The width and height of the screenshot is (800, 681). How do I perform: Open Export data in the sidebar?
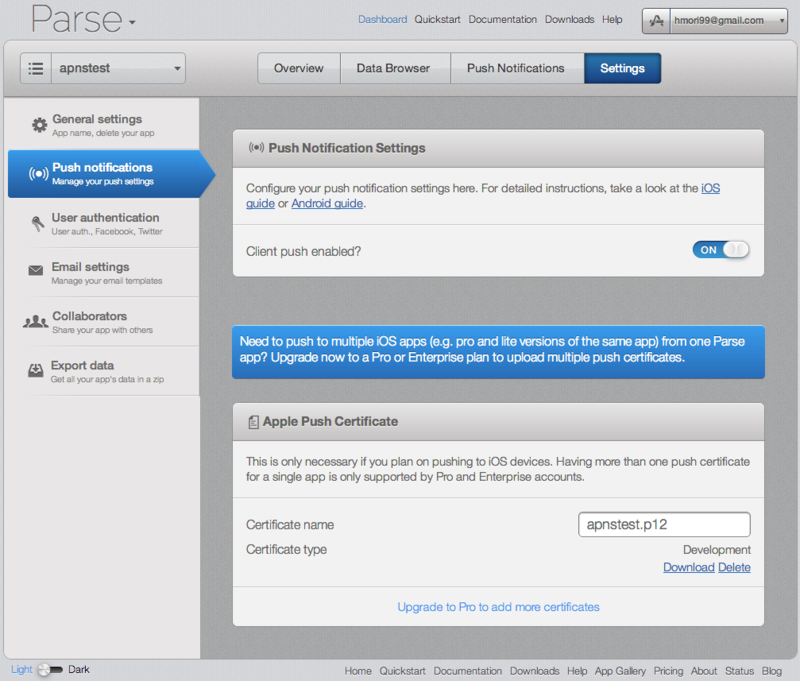[x=104, y=371]
